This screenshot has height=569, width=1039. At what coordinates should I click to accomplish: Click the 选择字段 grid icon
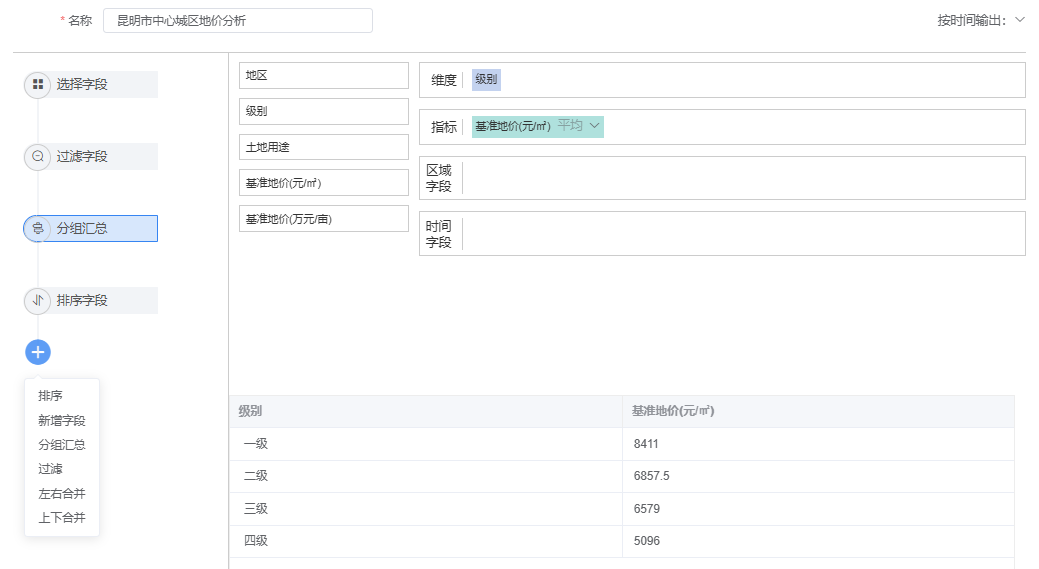[x=38, y=85]
